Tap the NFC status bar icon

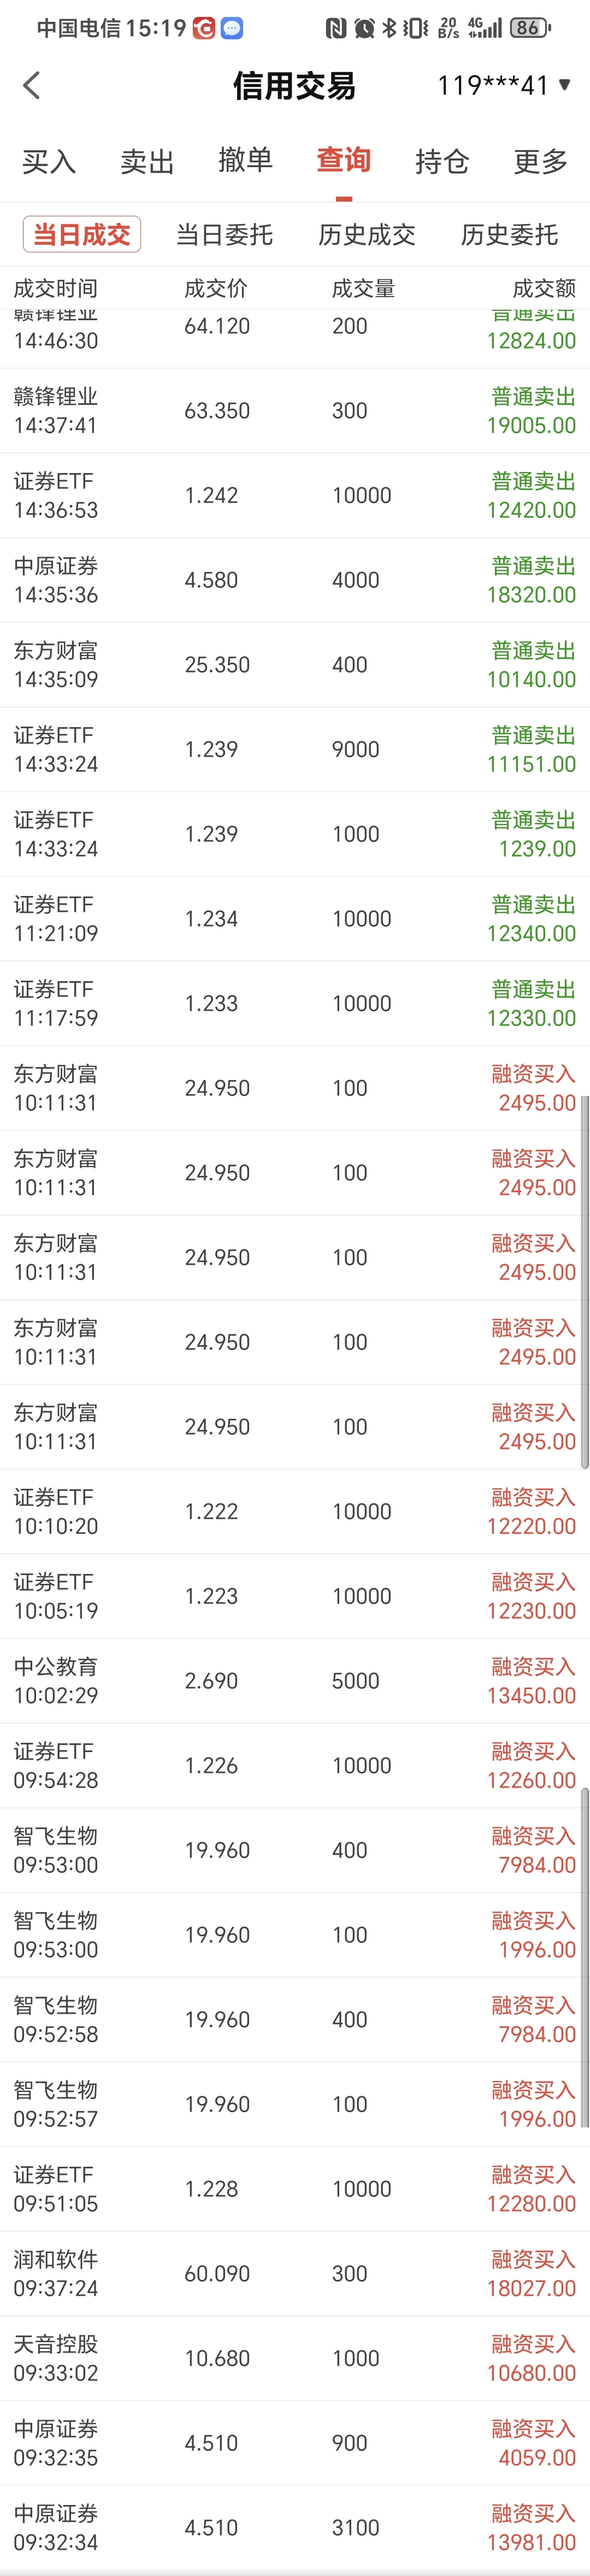pos(336,28)
